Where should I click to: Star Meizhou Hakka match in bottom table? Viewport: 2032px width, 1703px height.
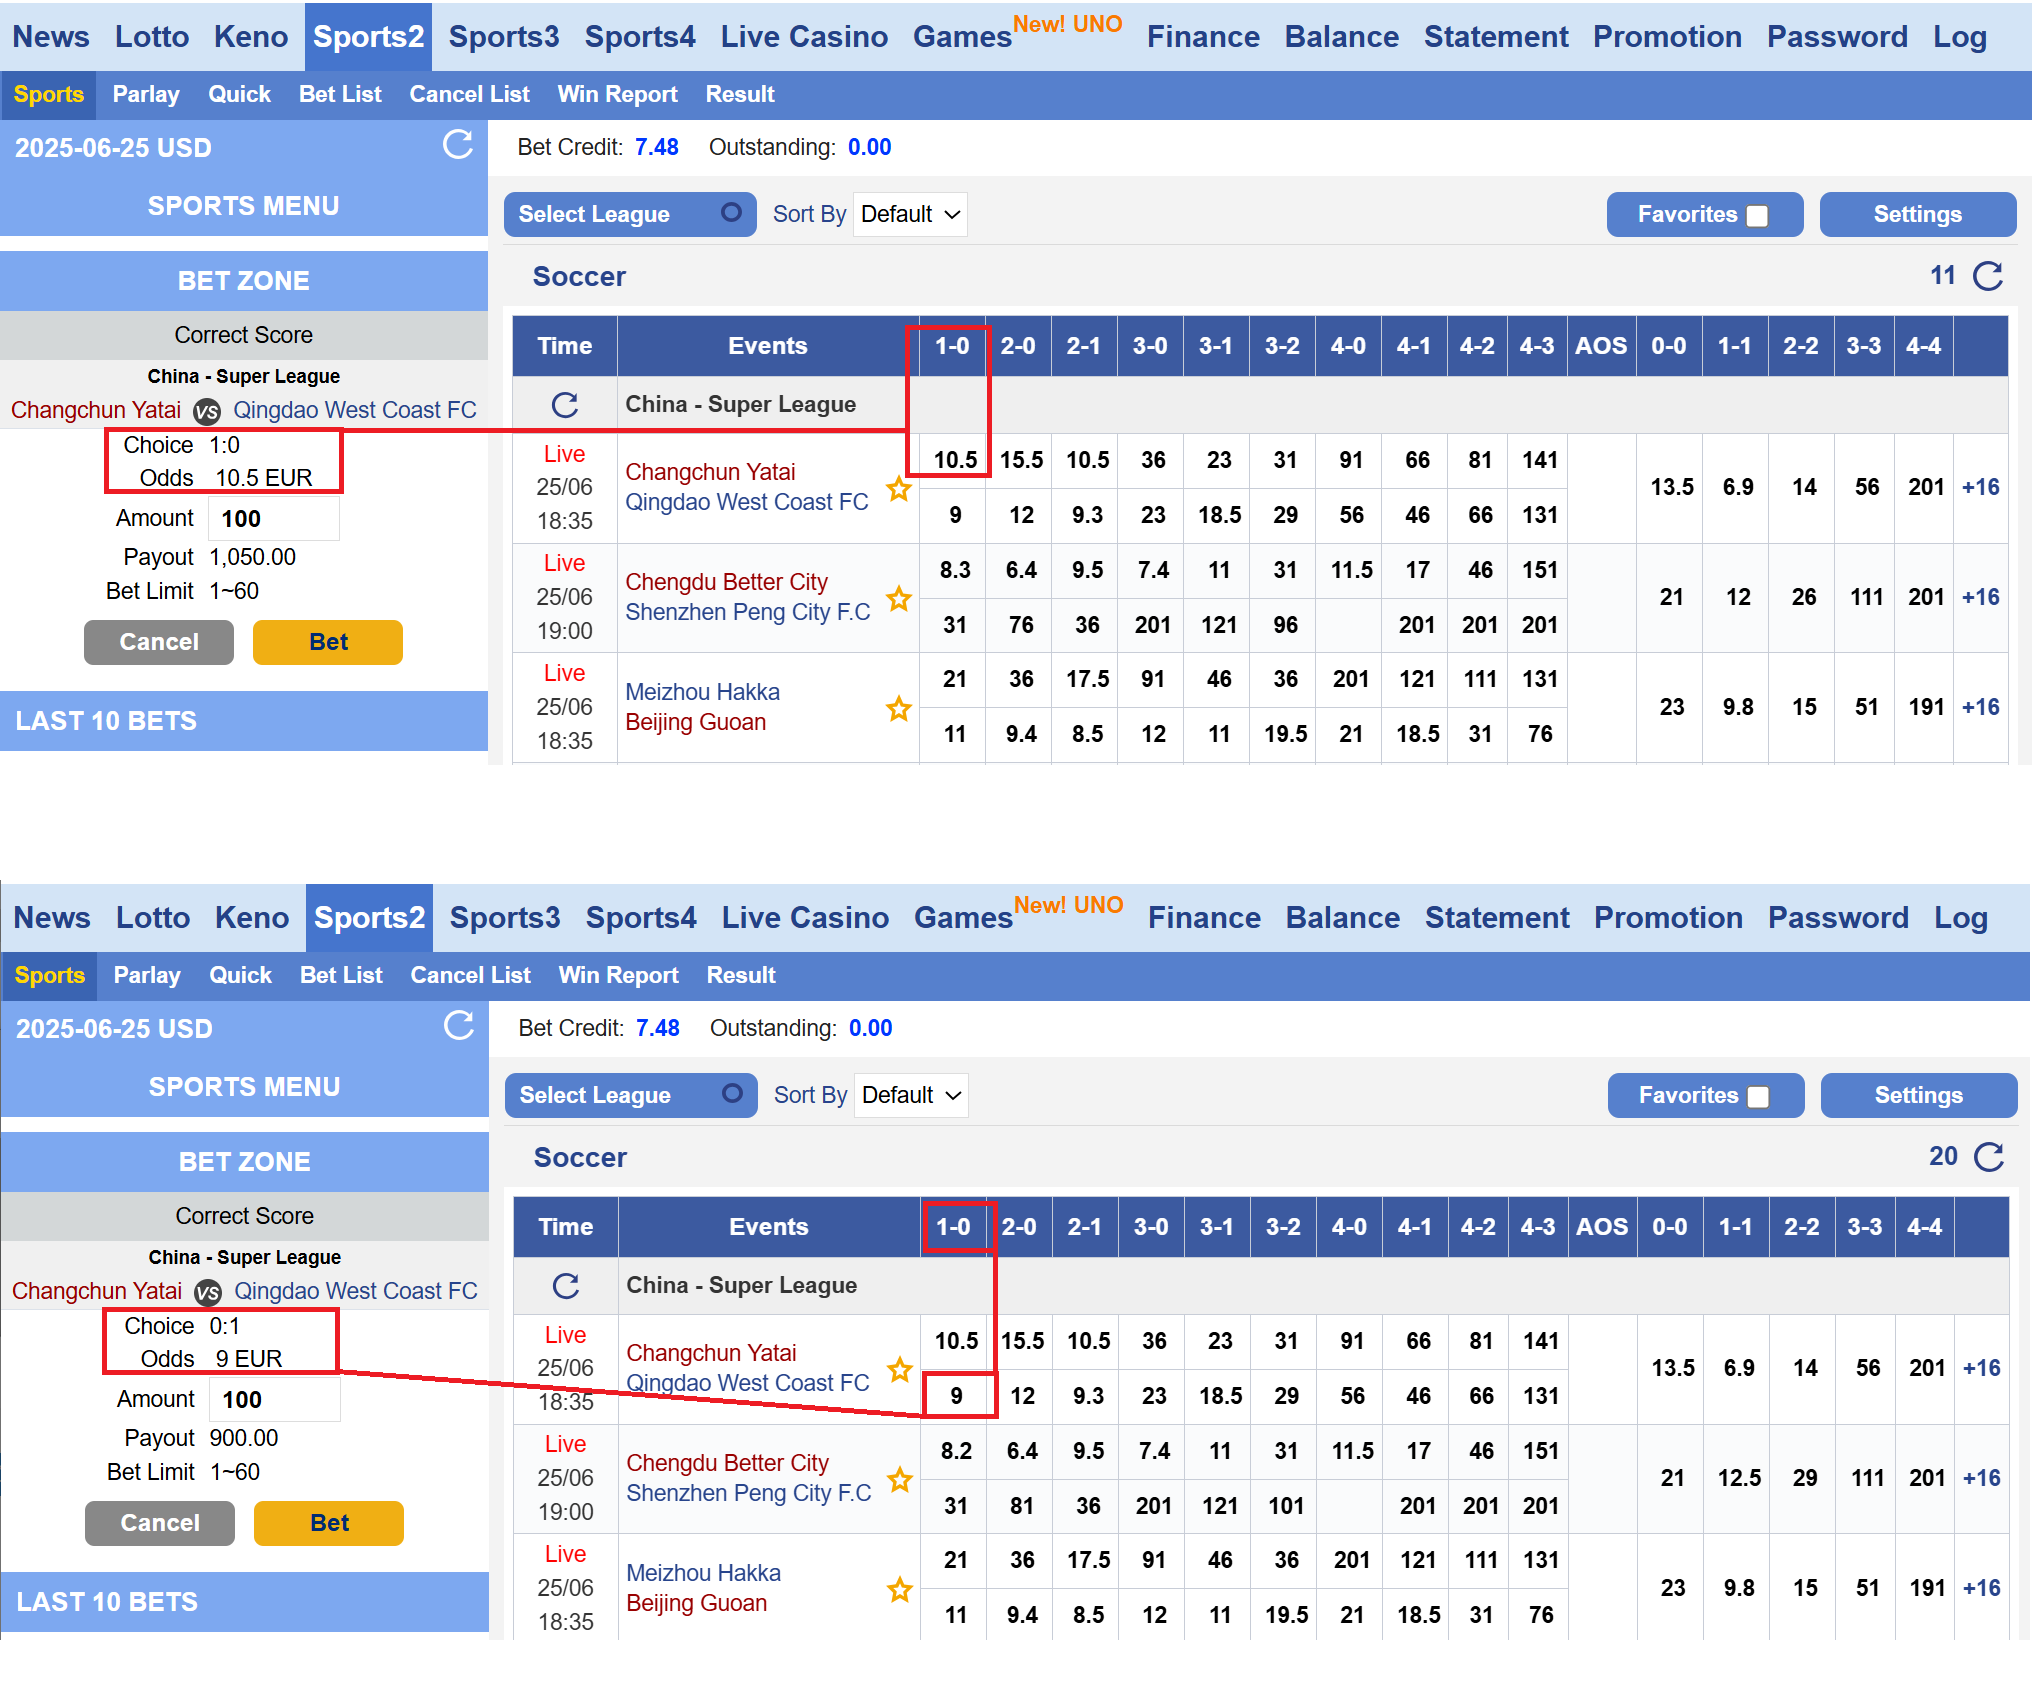tap(900, 1589)
